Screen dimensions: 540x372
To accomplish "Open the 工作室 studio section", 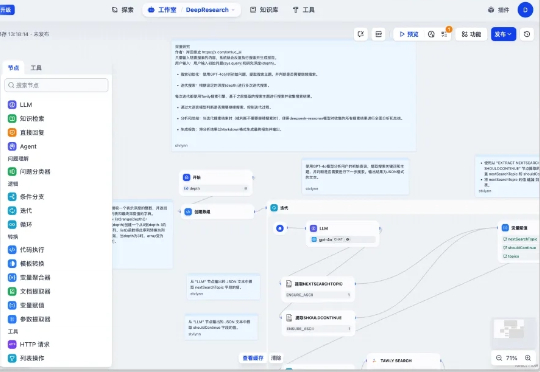I will (x=162, y=10).
